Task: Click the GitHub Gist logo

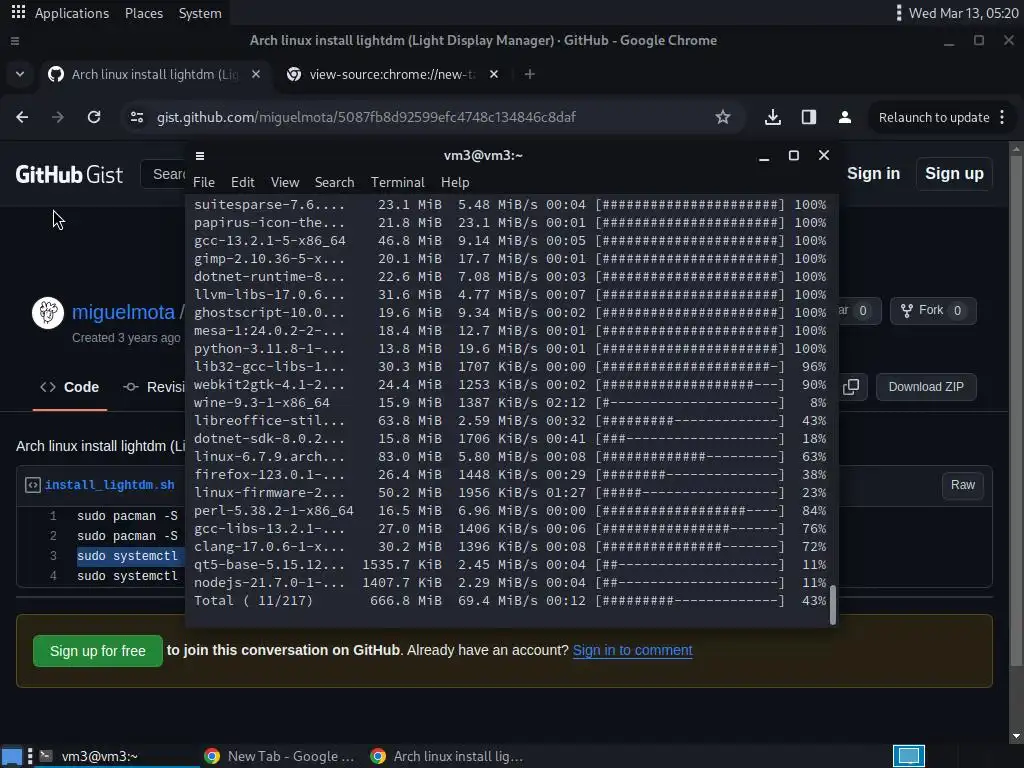Action: (69, 174)
